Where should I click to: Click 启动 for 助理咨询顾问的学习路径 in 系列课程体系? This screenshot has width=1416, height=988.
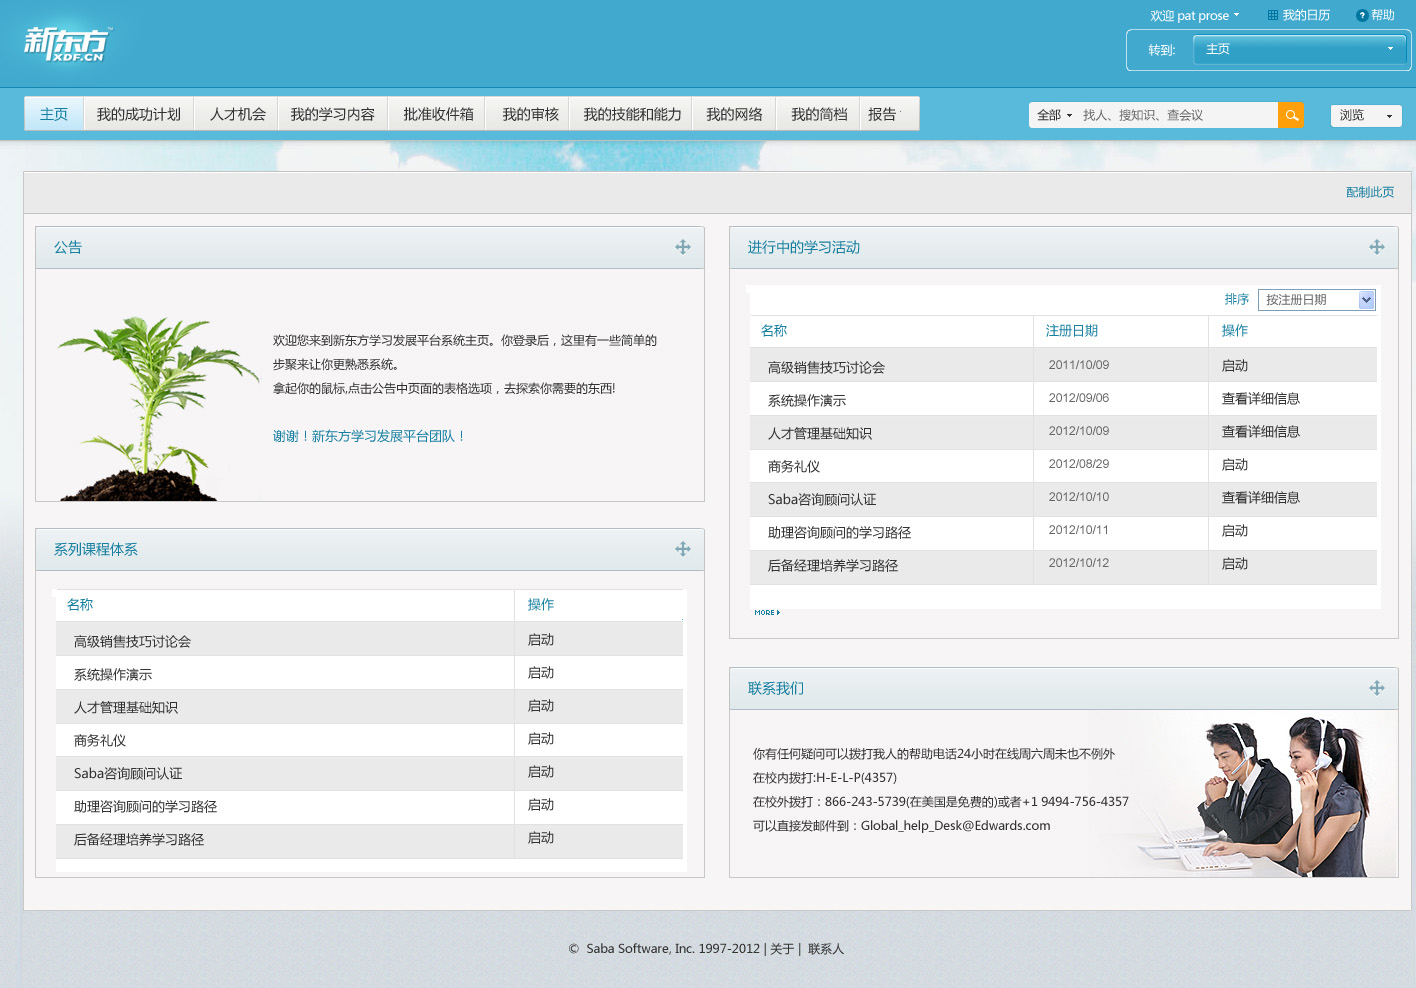(541, 805)
